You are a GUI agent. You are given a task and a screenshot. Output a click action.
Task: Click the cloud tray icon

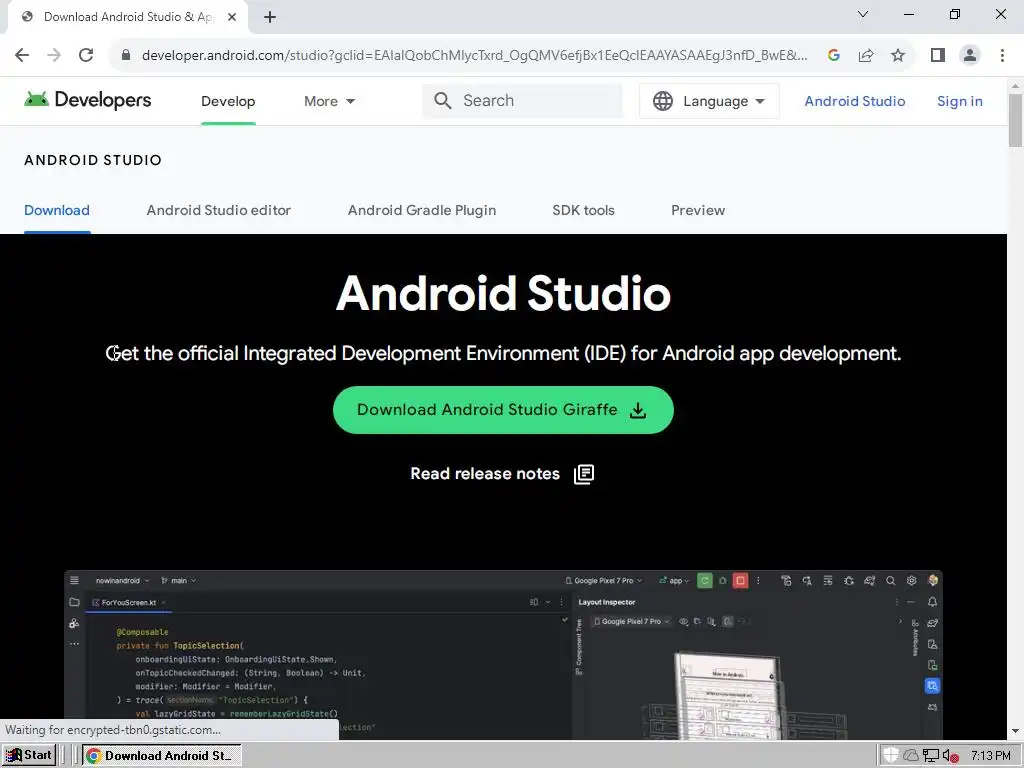point(910,756)
